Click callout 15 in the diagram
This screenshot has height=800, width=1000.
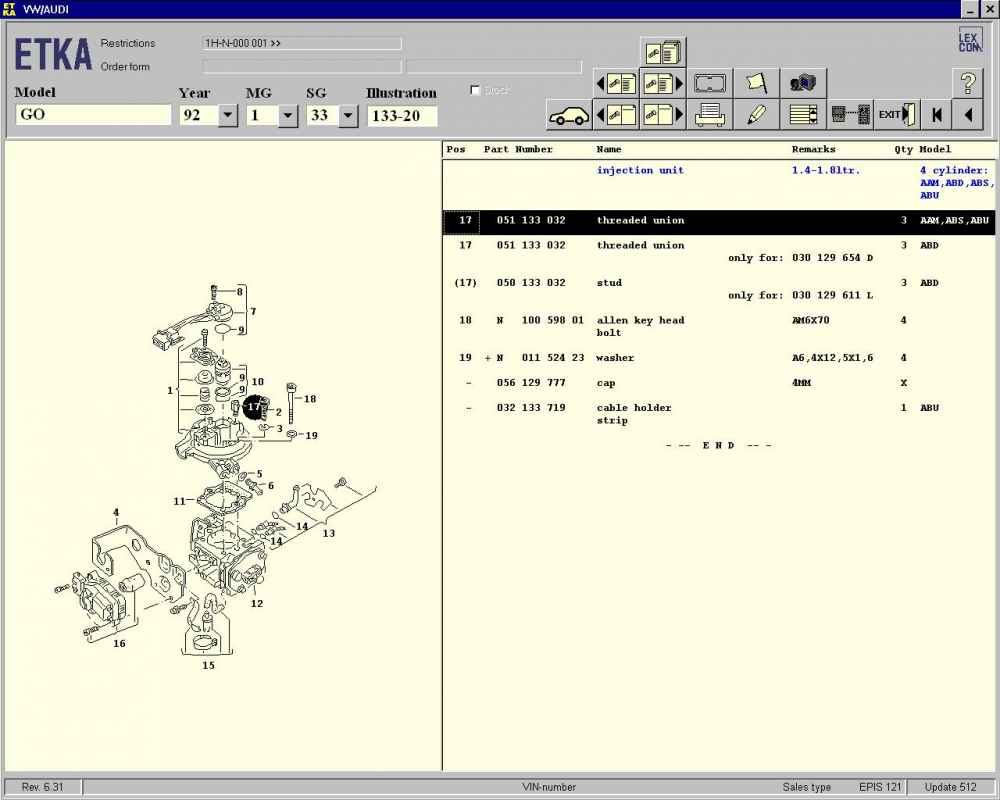click(x=209, y=665)
